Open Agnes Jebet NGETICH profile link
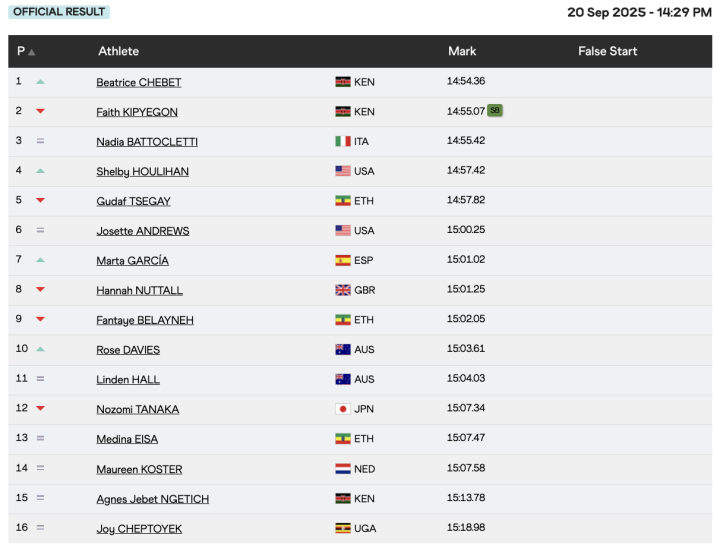The image size is (720, 554). point(152,499)
